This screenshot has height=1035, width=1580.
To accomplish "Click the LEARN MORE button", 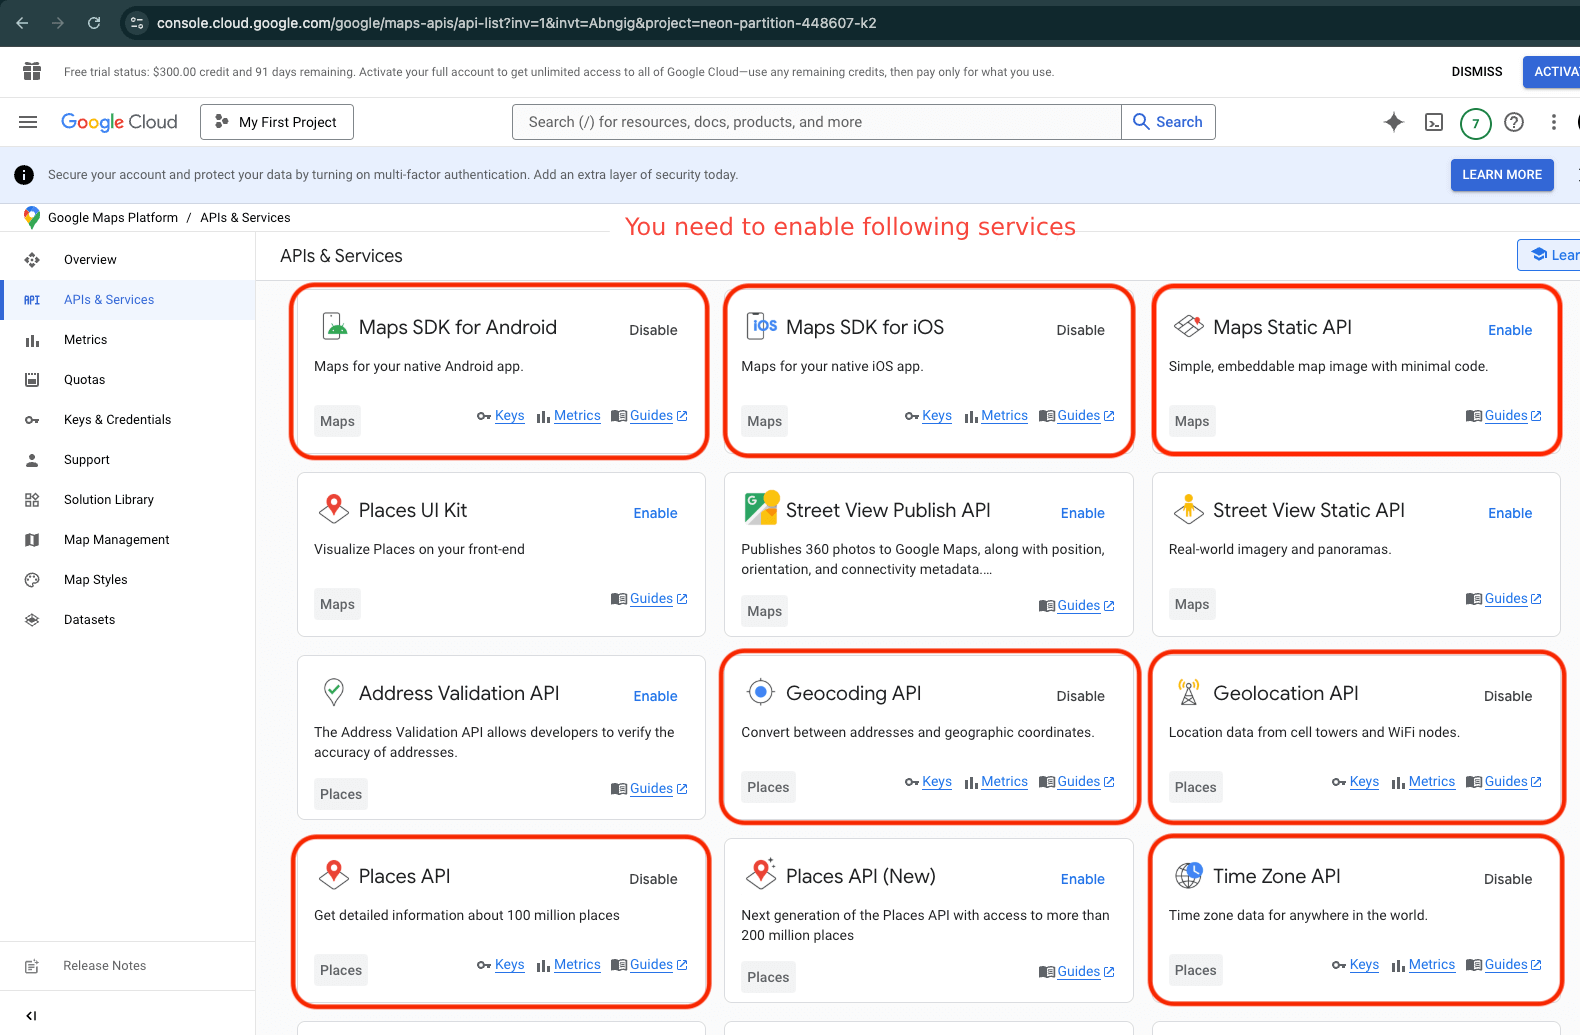I will [x=1502, y=175].
